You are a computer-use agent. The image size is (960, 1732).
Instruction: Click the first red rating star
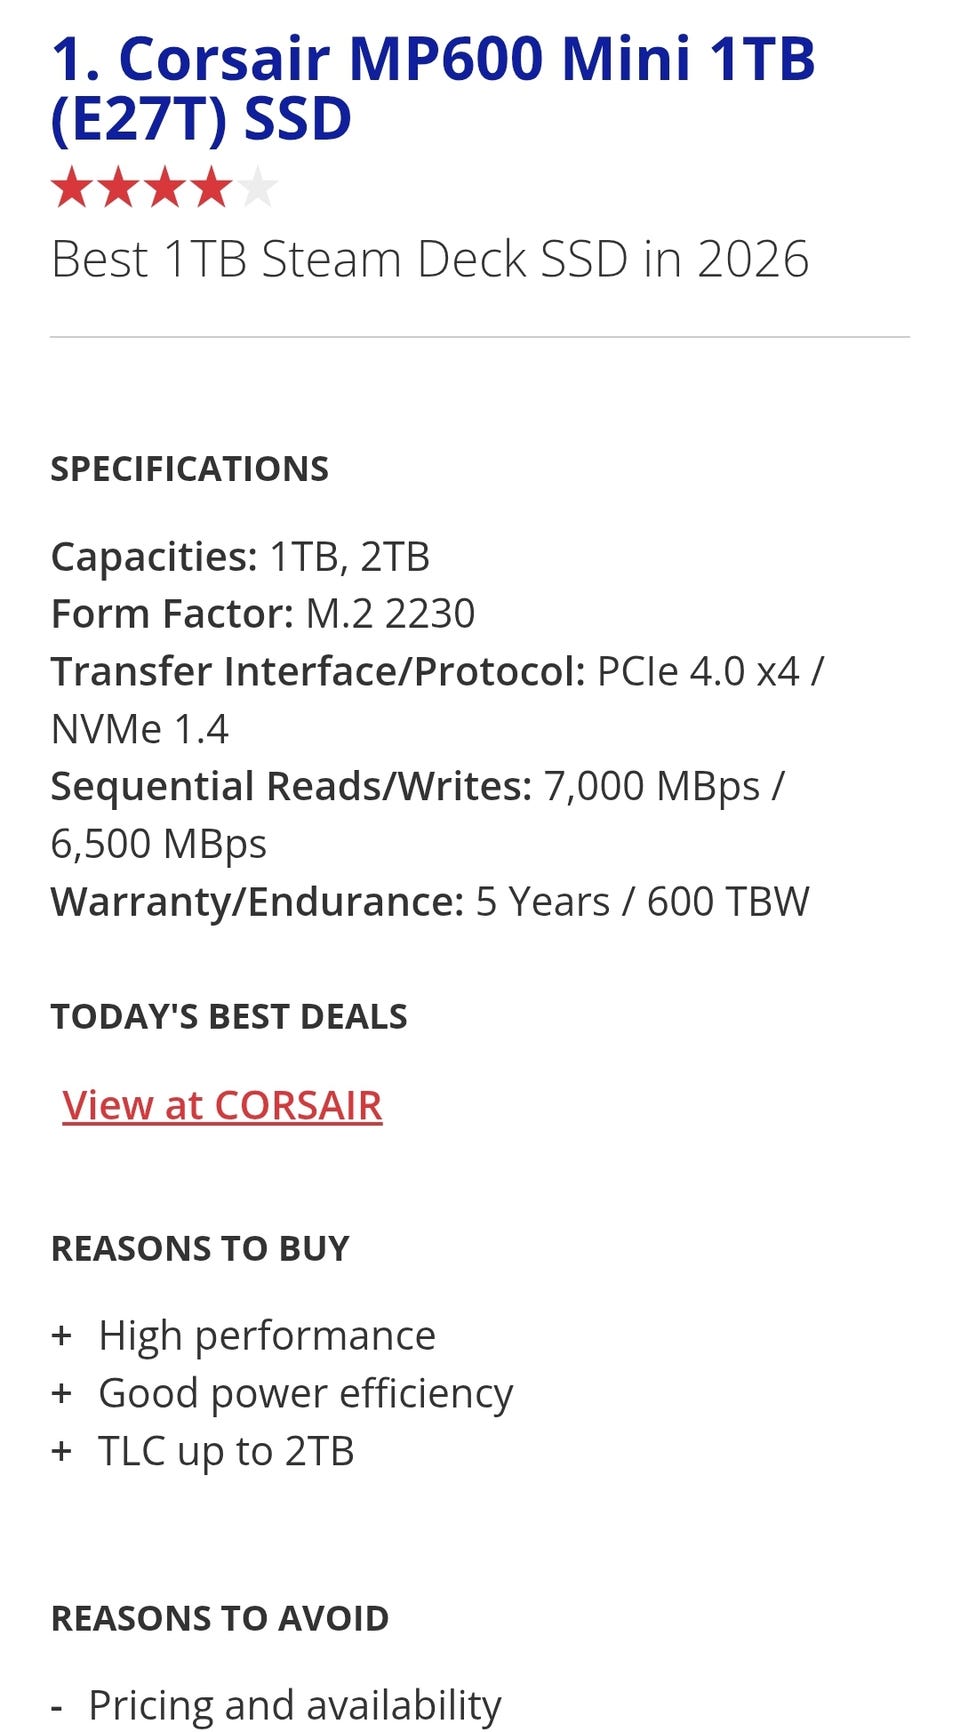72,187
